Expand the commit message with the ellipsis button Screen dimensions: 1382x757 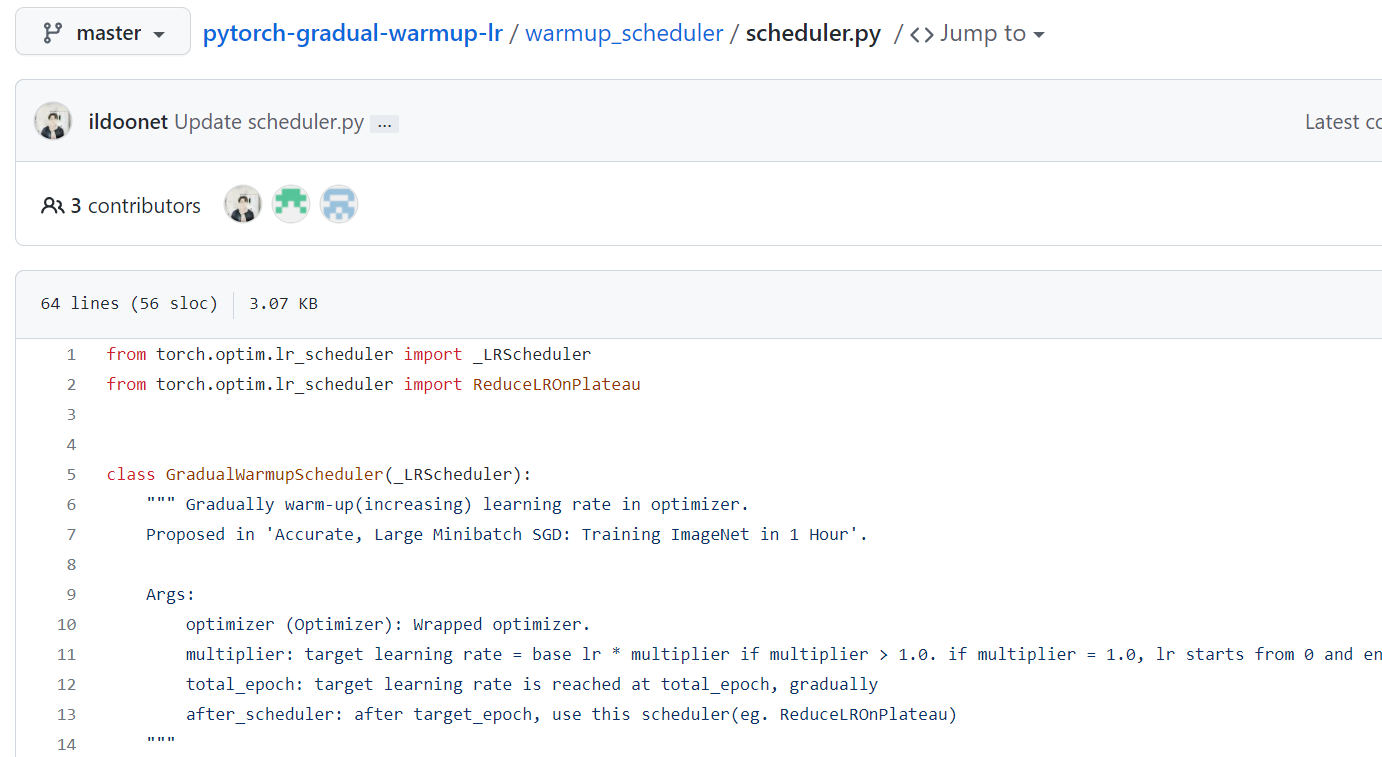(384, 123)
